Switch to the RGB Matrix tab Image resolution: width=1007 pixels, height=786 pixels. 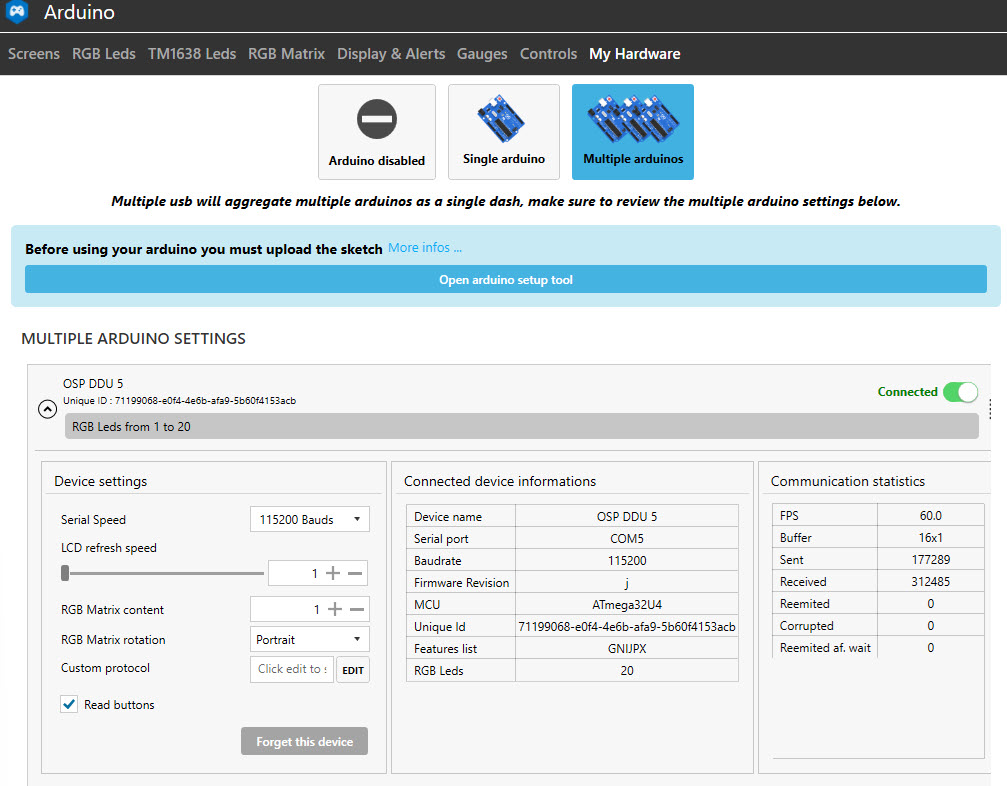(286, 54)
